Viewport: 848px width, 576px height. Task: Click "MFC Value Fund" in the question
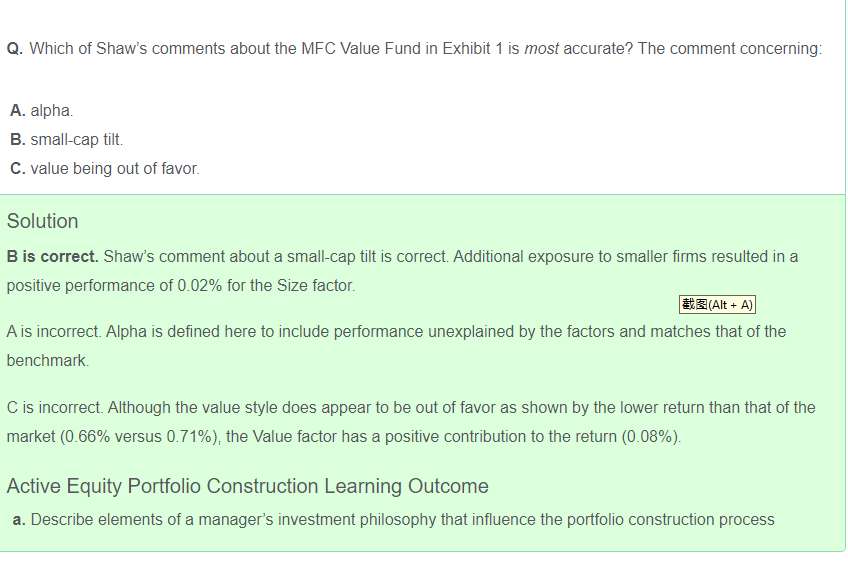point(353,49)
